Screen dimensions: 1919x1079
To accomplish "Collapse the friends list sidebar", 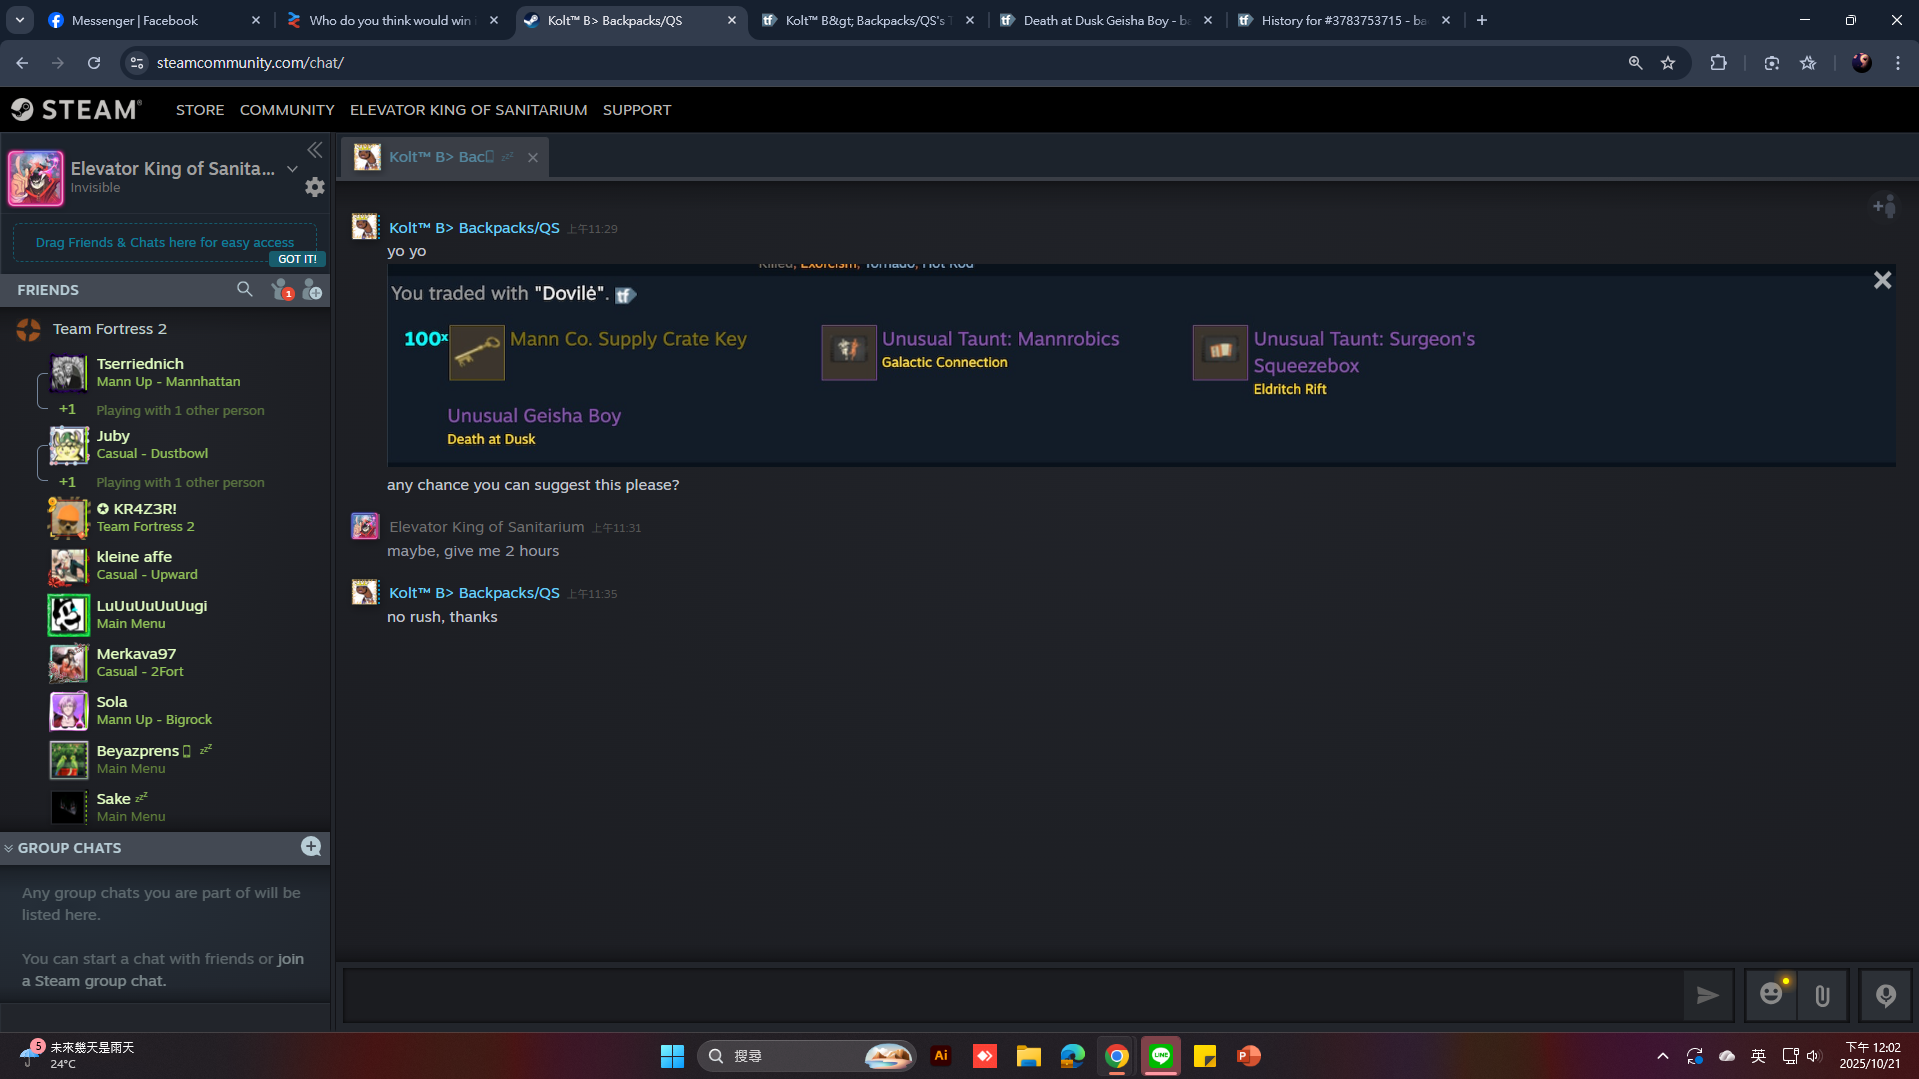I will tap(315, 150).
